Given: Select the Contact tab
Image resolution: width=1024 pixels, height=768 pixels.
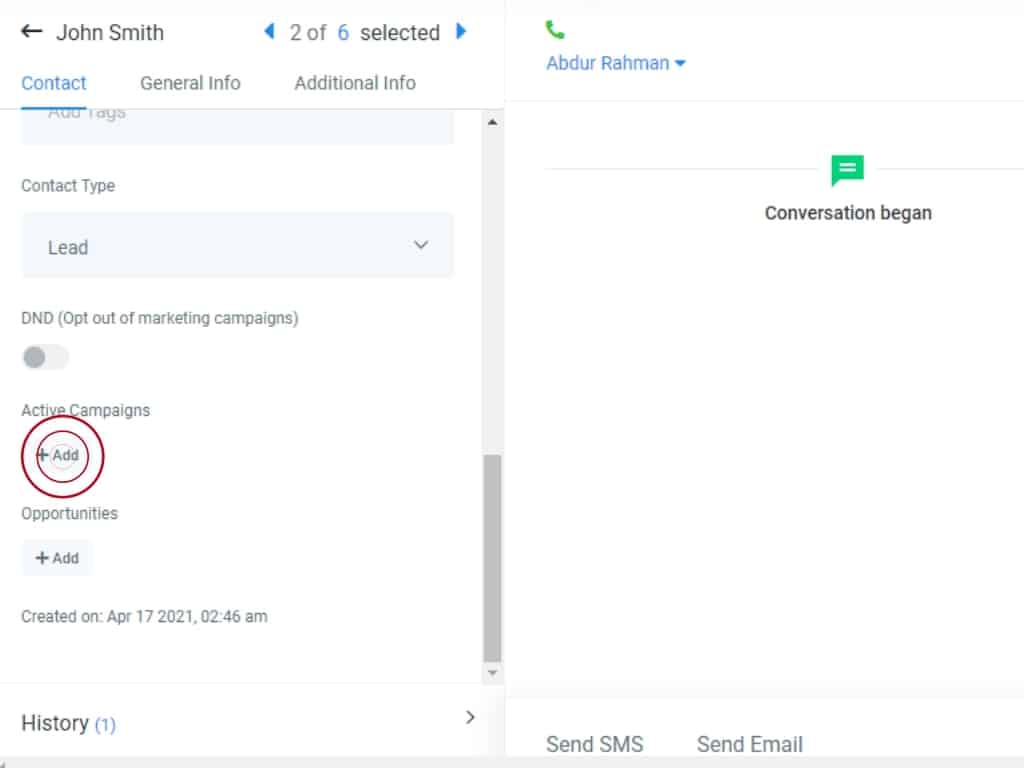Looking at the screenshot, I should point(54,83).
